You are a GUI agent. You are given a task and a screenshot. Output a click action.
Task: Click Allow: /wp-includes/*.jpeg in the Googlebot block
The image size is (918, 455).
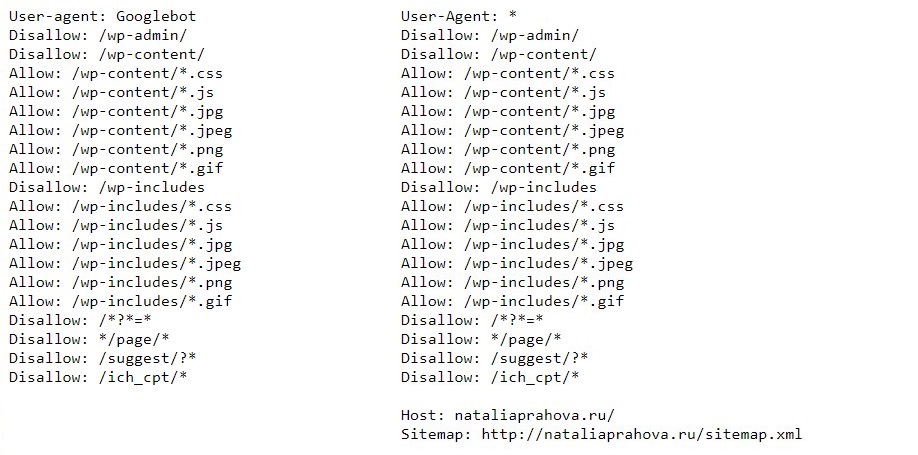125,263
